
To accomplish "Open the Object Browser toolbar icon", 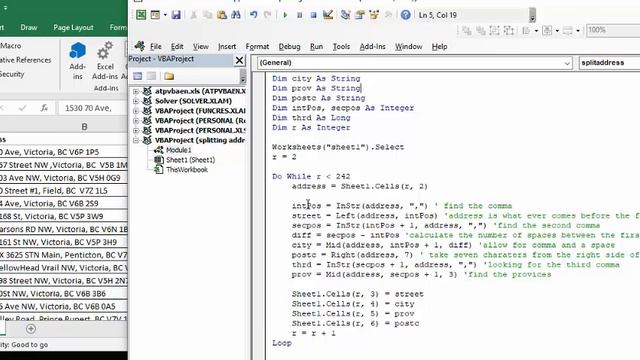I will pyautogui.click(x=374, y=15).
